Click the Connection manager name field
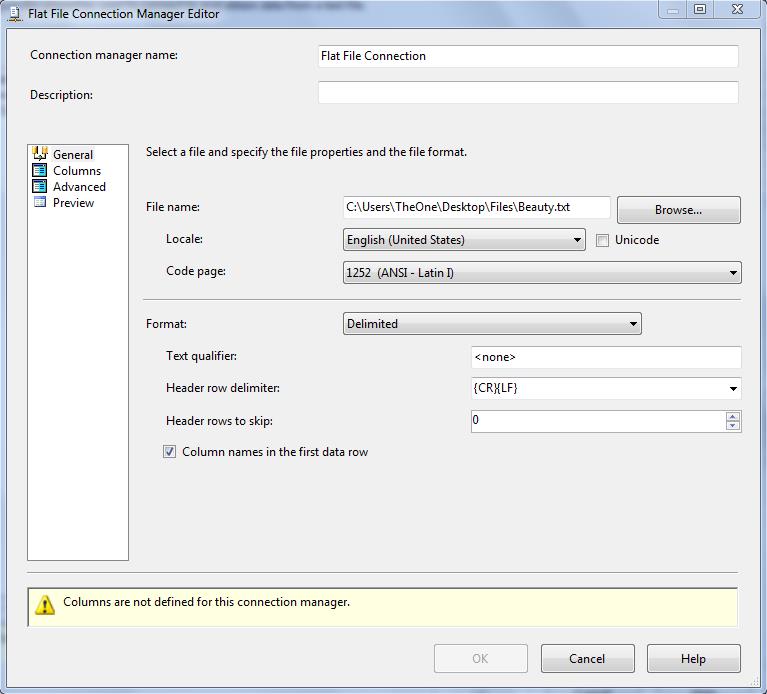Image resolution: width=767 pixels, height=694 pixels. [x=527, y=56]
